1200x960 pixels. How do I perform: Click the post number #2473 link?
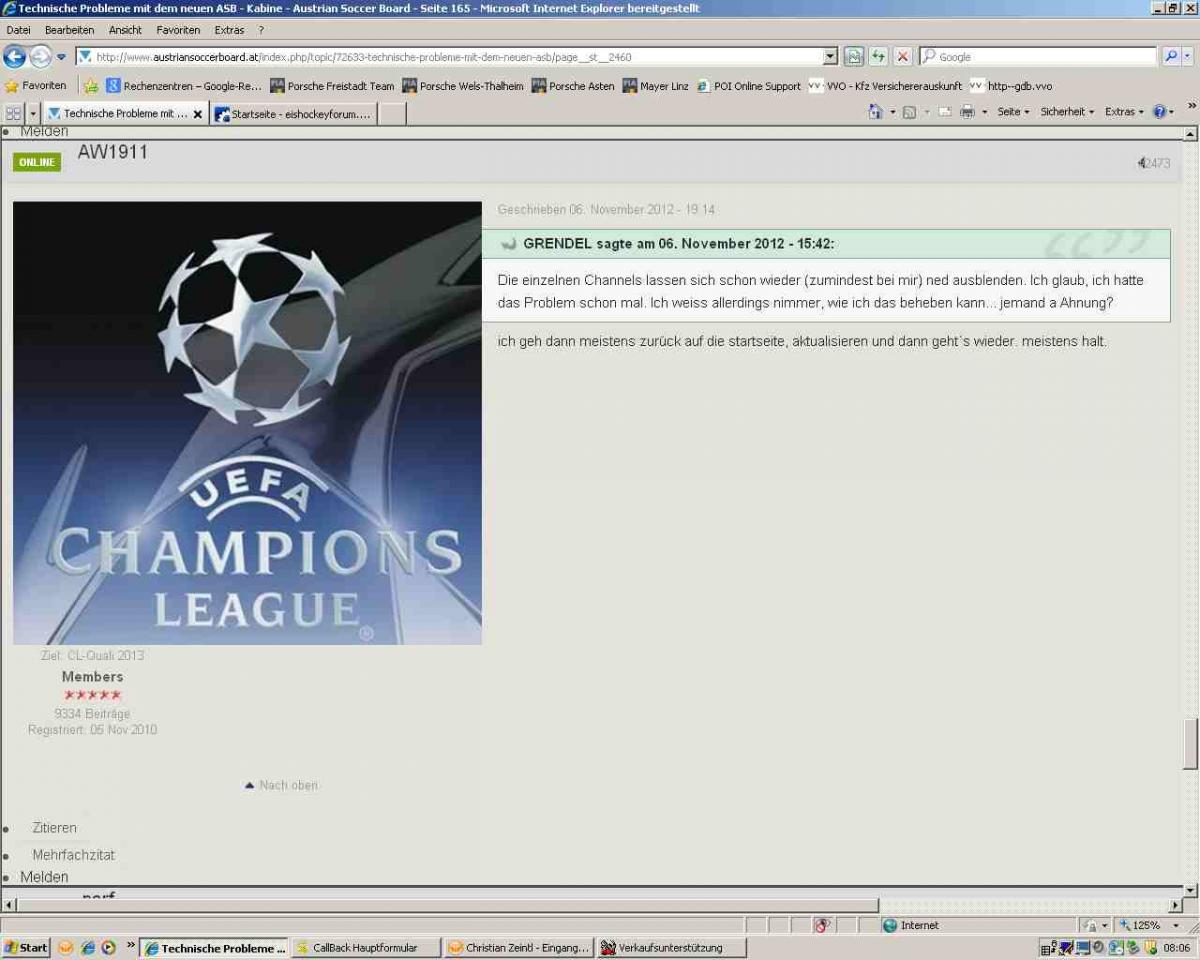pyautogui.click(x=1154, y=163)
